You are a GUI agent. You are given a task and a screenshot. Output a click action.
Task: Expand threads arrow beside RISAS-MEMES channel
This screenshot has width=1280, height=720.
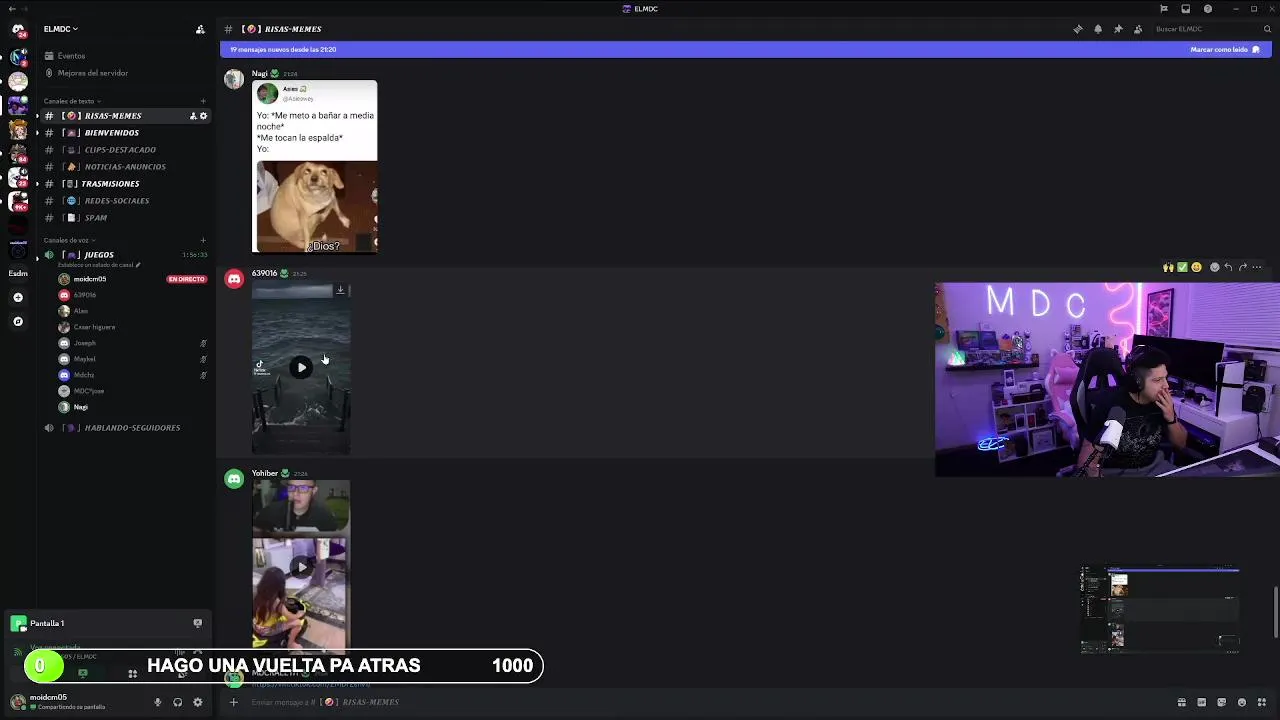click(37, 116)
